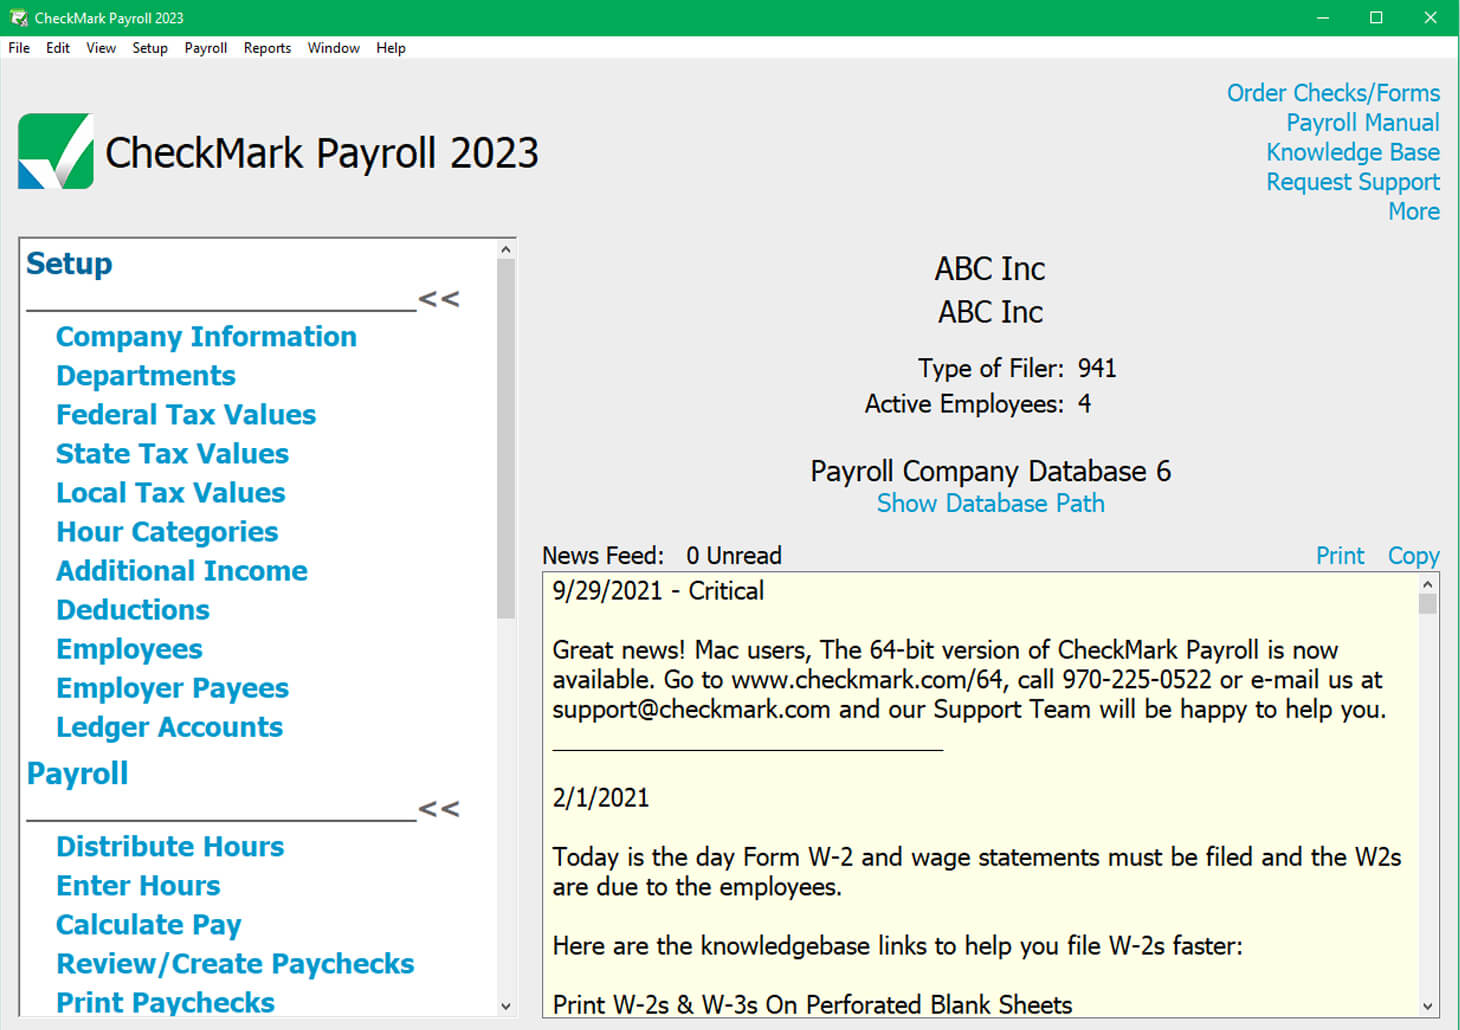This screenshot has width=1460, height=1030.
Task: Open the Help menu
Action: coord(391,48)
